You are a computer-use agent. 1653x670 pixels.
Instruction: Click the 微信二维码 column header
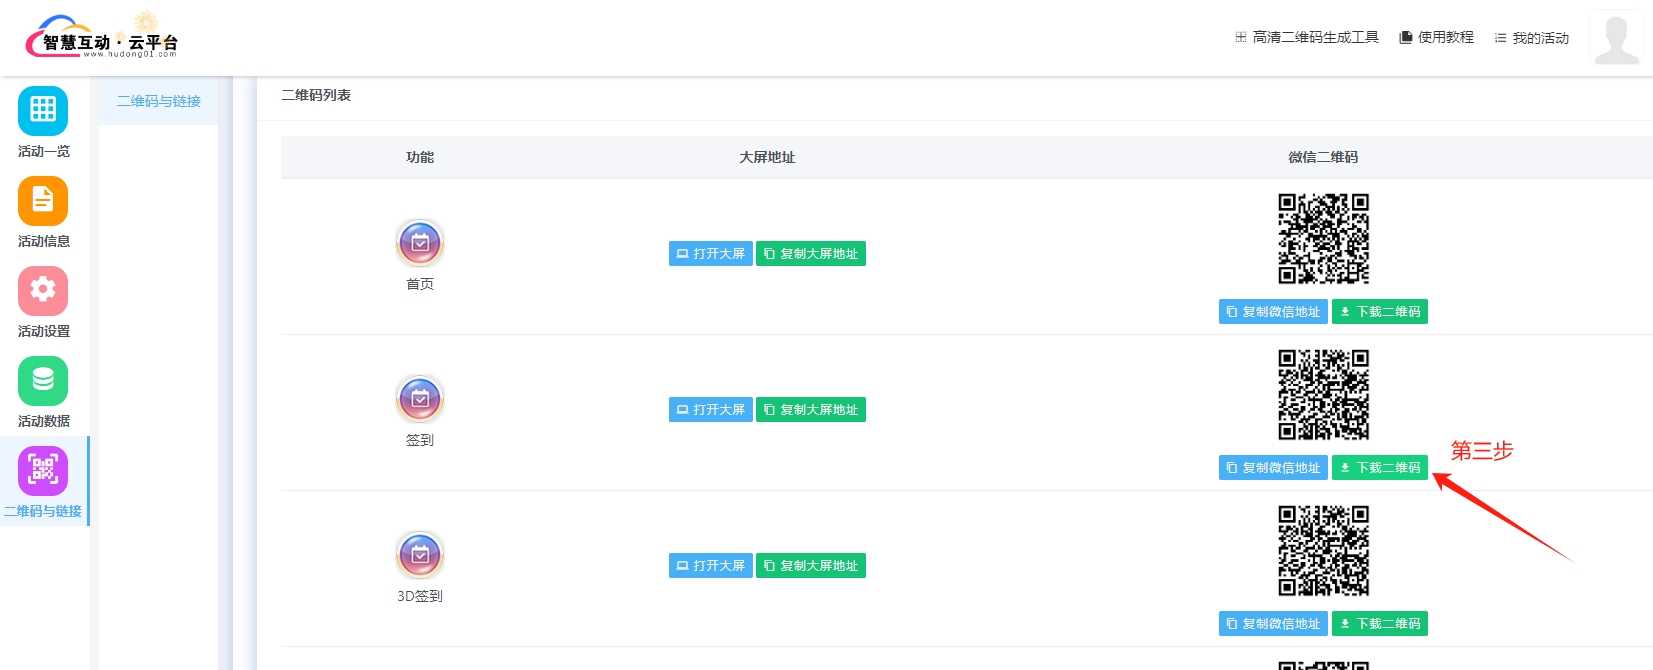[x=1323, y=157]
